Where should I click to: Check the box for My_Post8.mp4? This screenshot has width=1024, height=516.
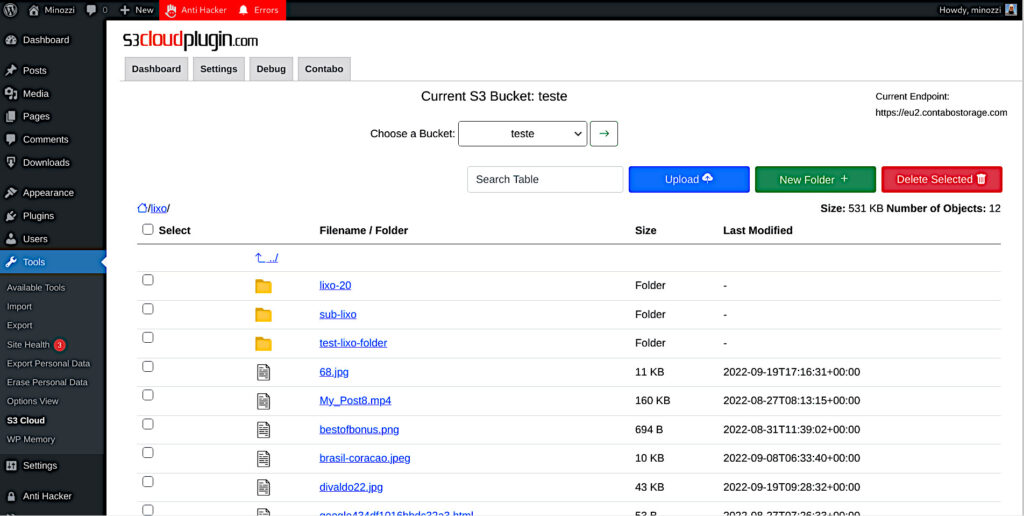tap(148, 395)
